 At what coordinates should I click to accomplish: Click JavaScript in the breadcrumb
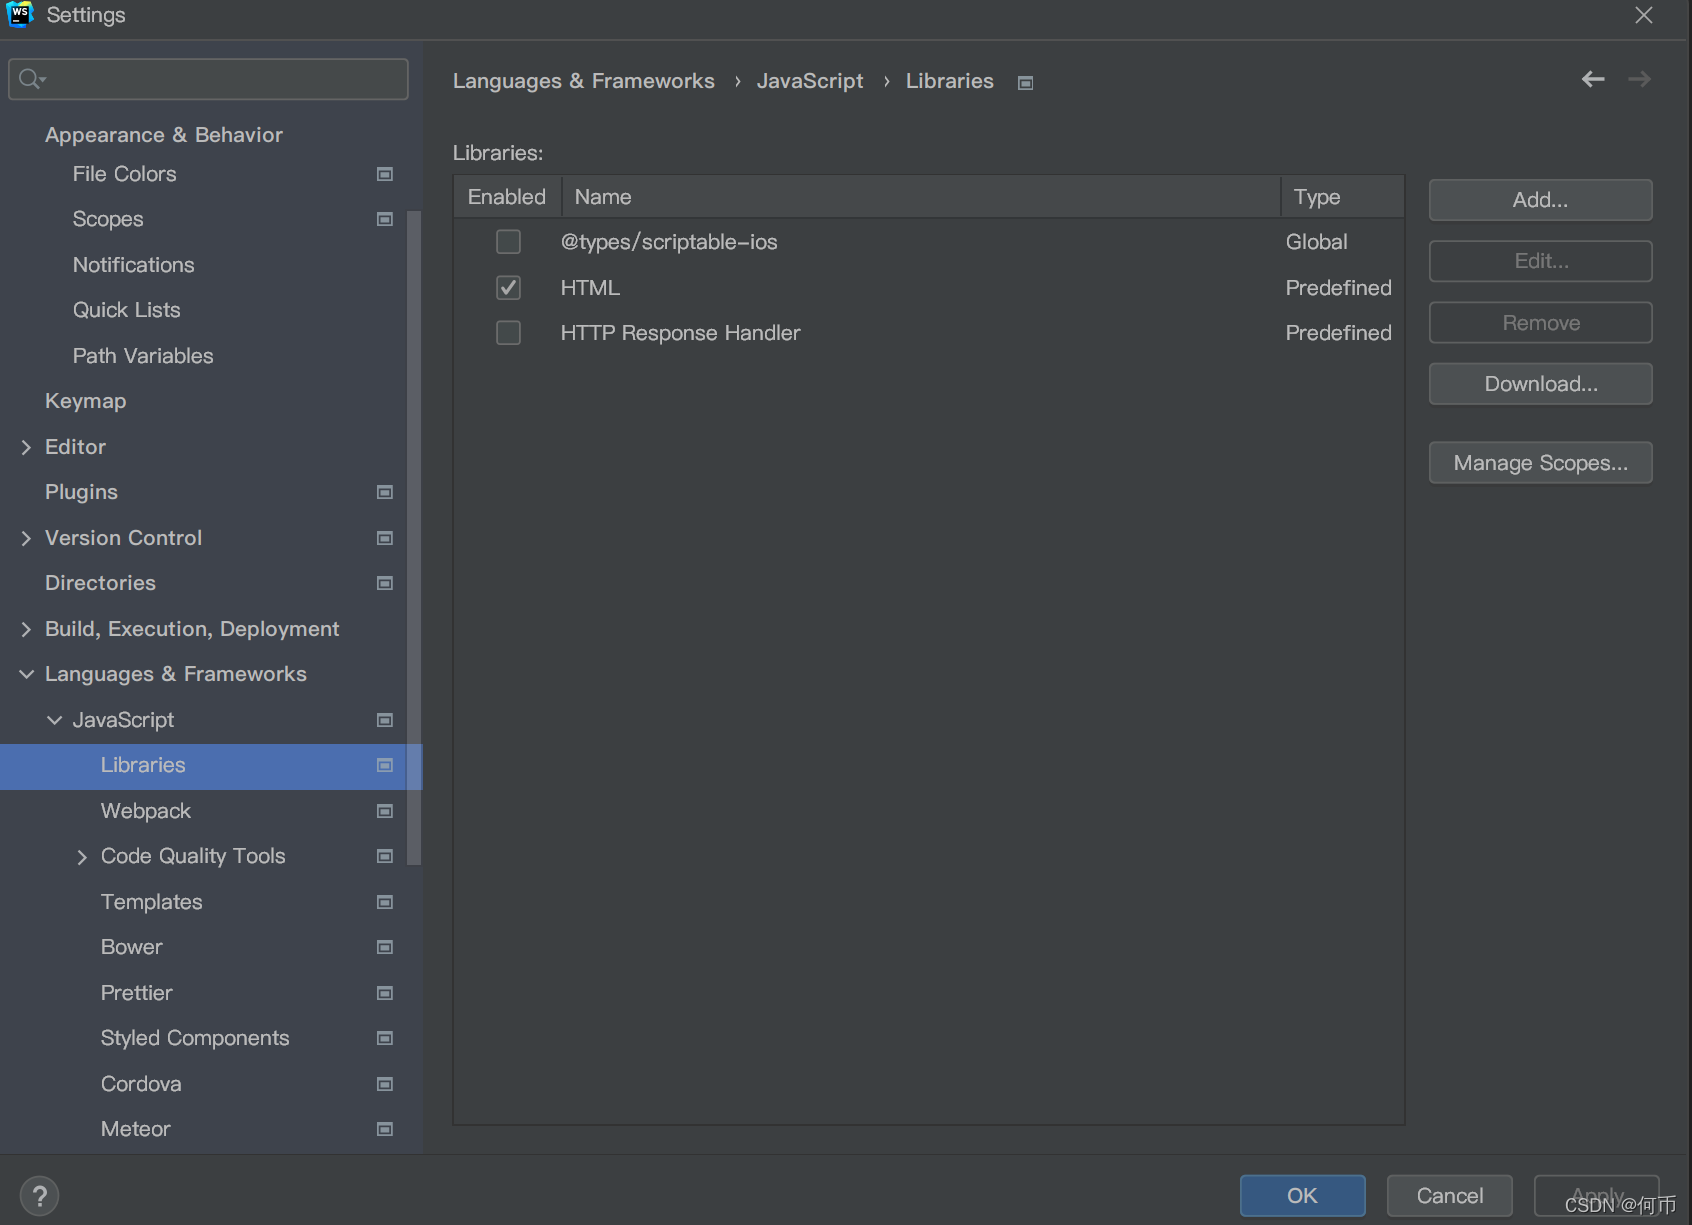click(810, 81)
